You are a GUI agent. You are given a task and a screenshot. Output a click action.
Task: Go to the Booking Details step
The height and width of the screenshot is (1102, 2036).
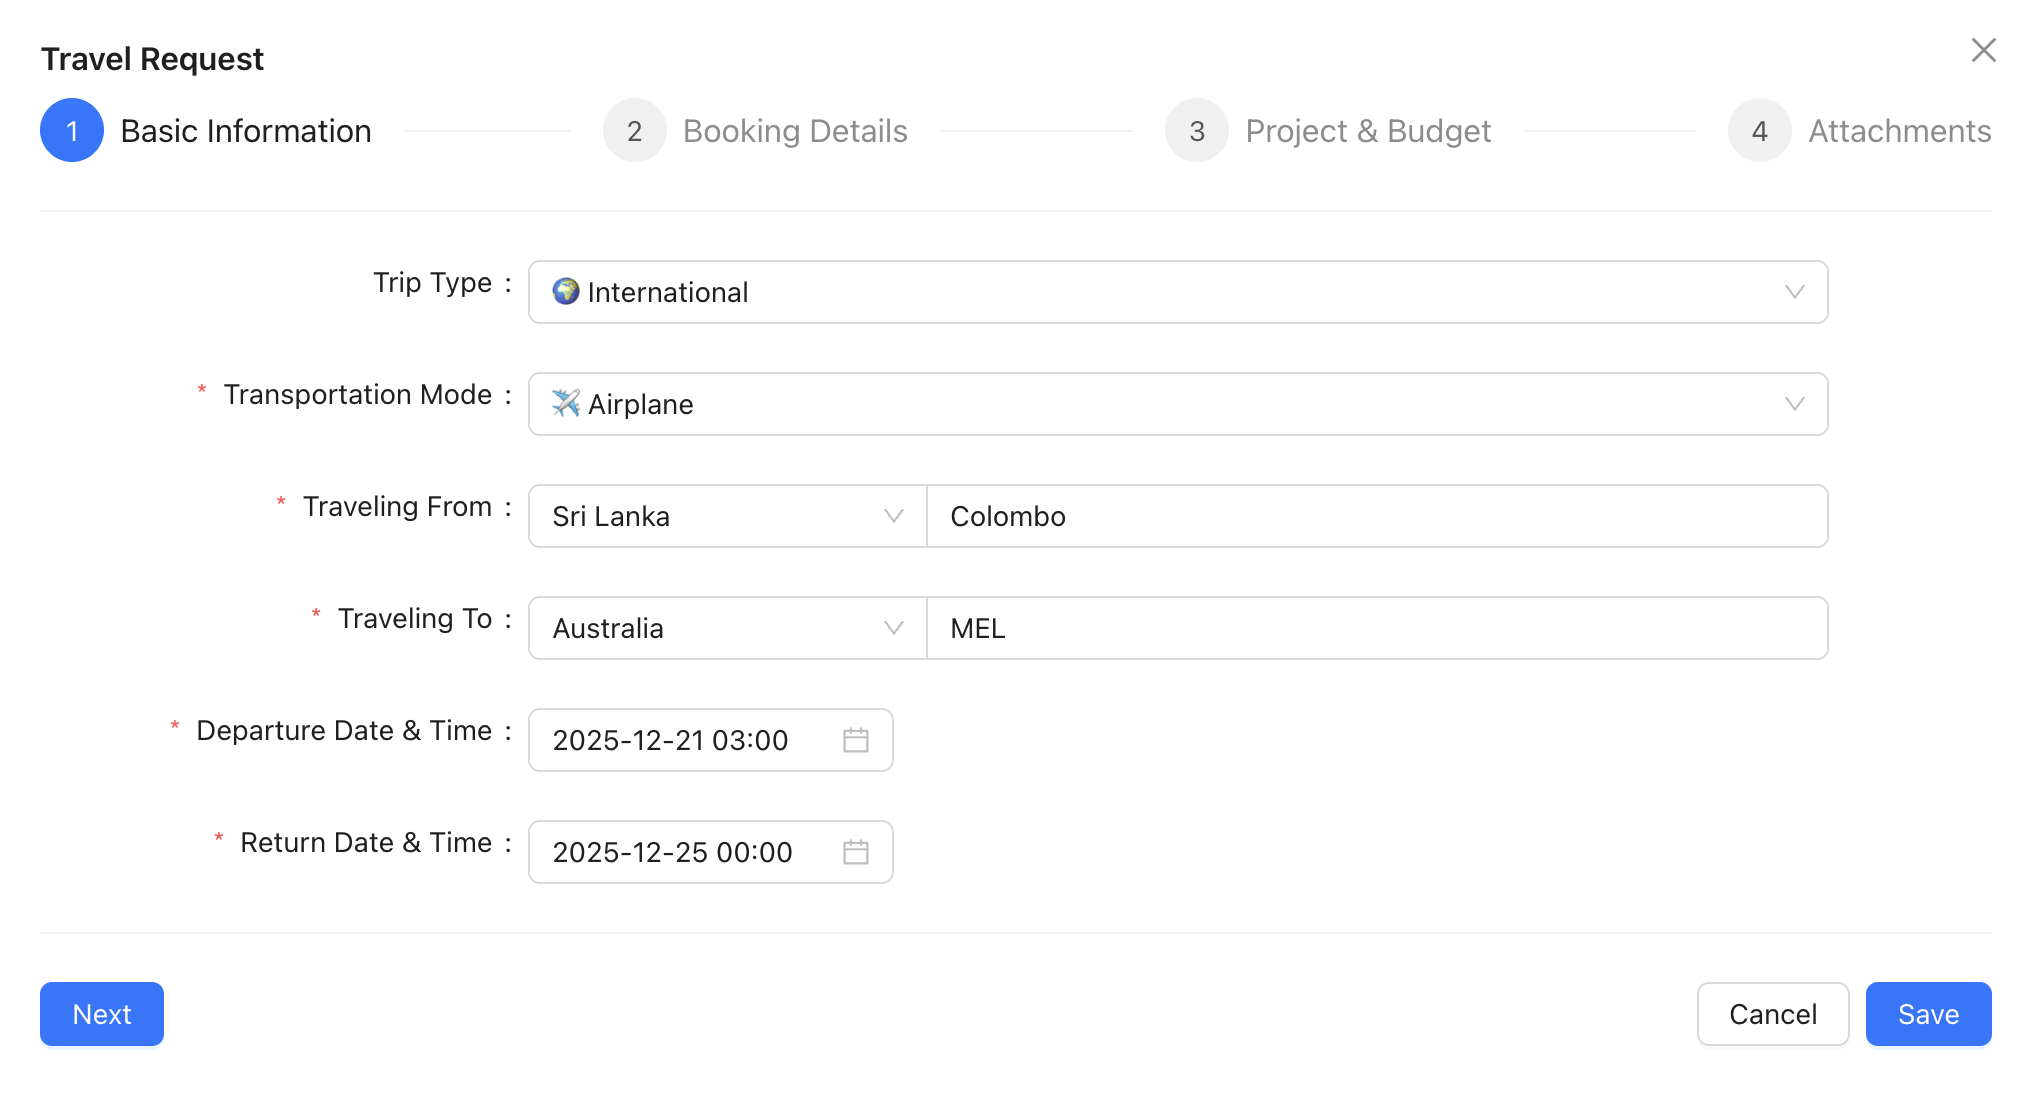795,131
